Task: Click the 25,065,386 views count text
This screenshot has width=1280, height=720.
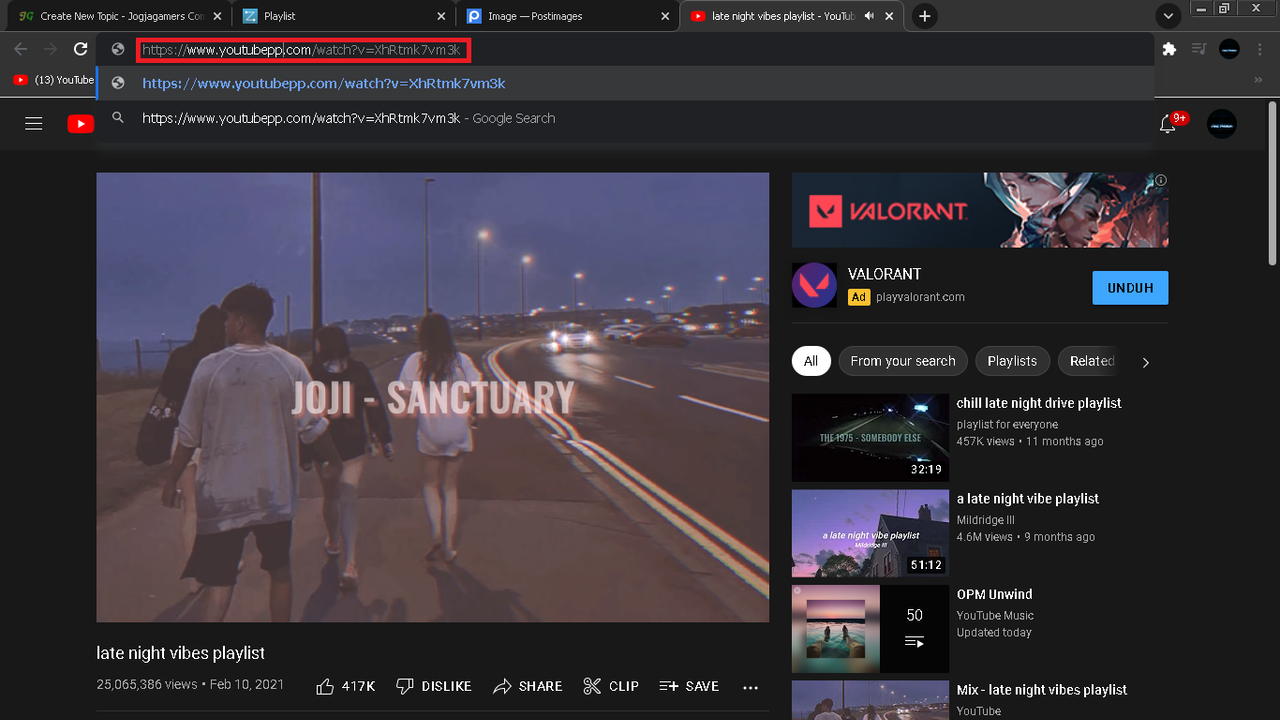Action: click(147, 685)
